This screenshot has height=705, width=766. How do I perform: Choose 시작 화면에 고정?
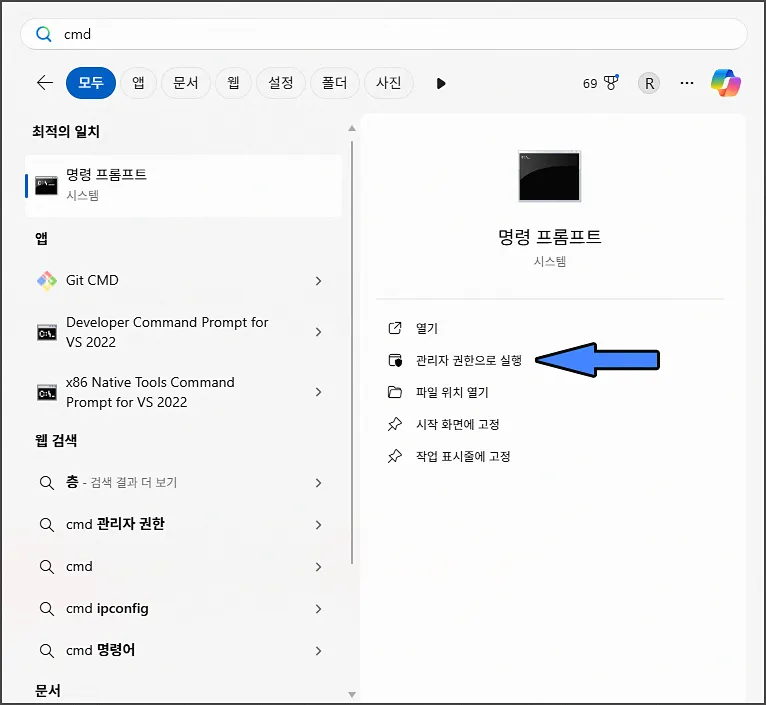pyautogui.click(x=457, y=424)
